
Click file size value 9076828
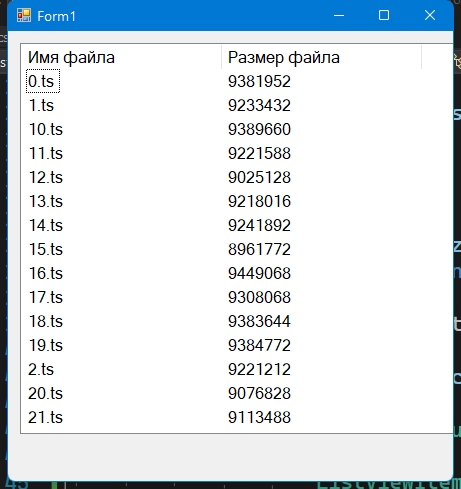click(259, 393)
